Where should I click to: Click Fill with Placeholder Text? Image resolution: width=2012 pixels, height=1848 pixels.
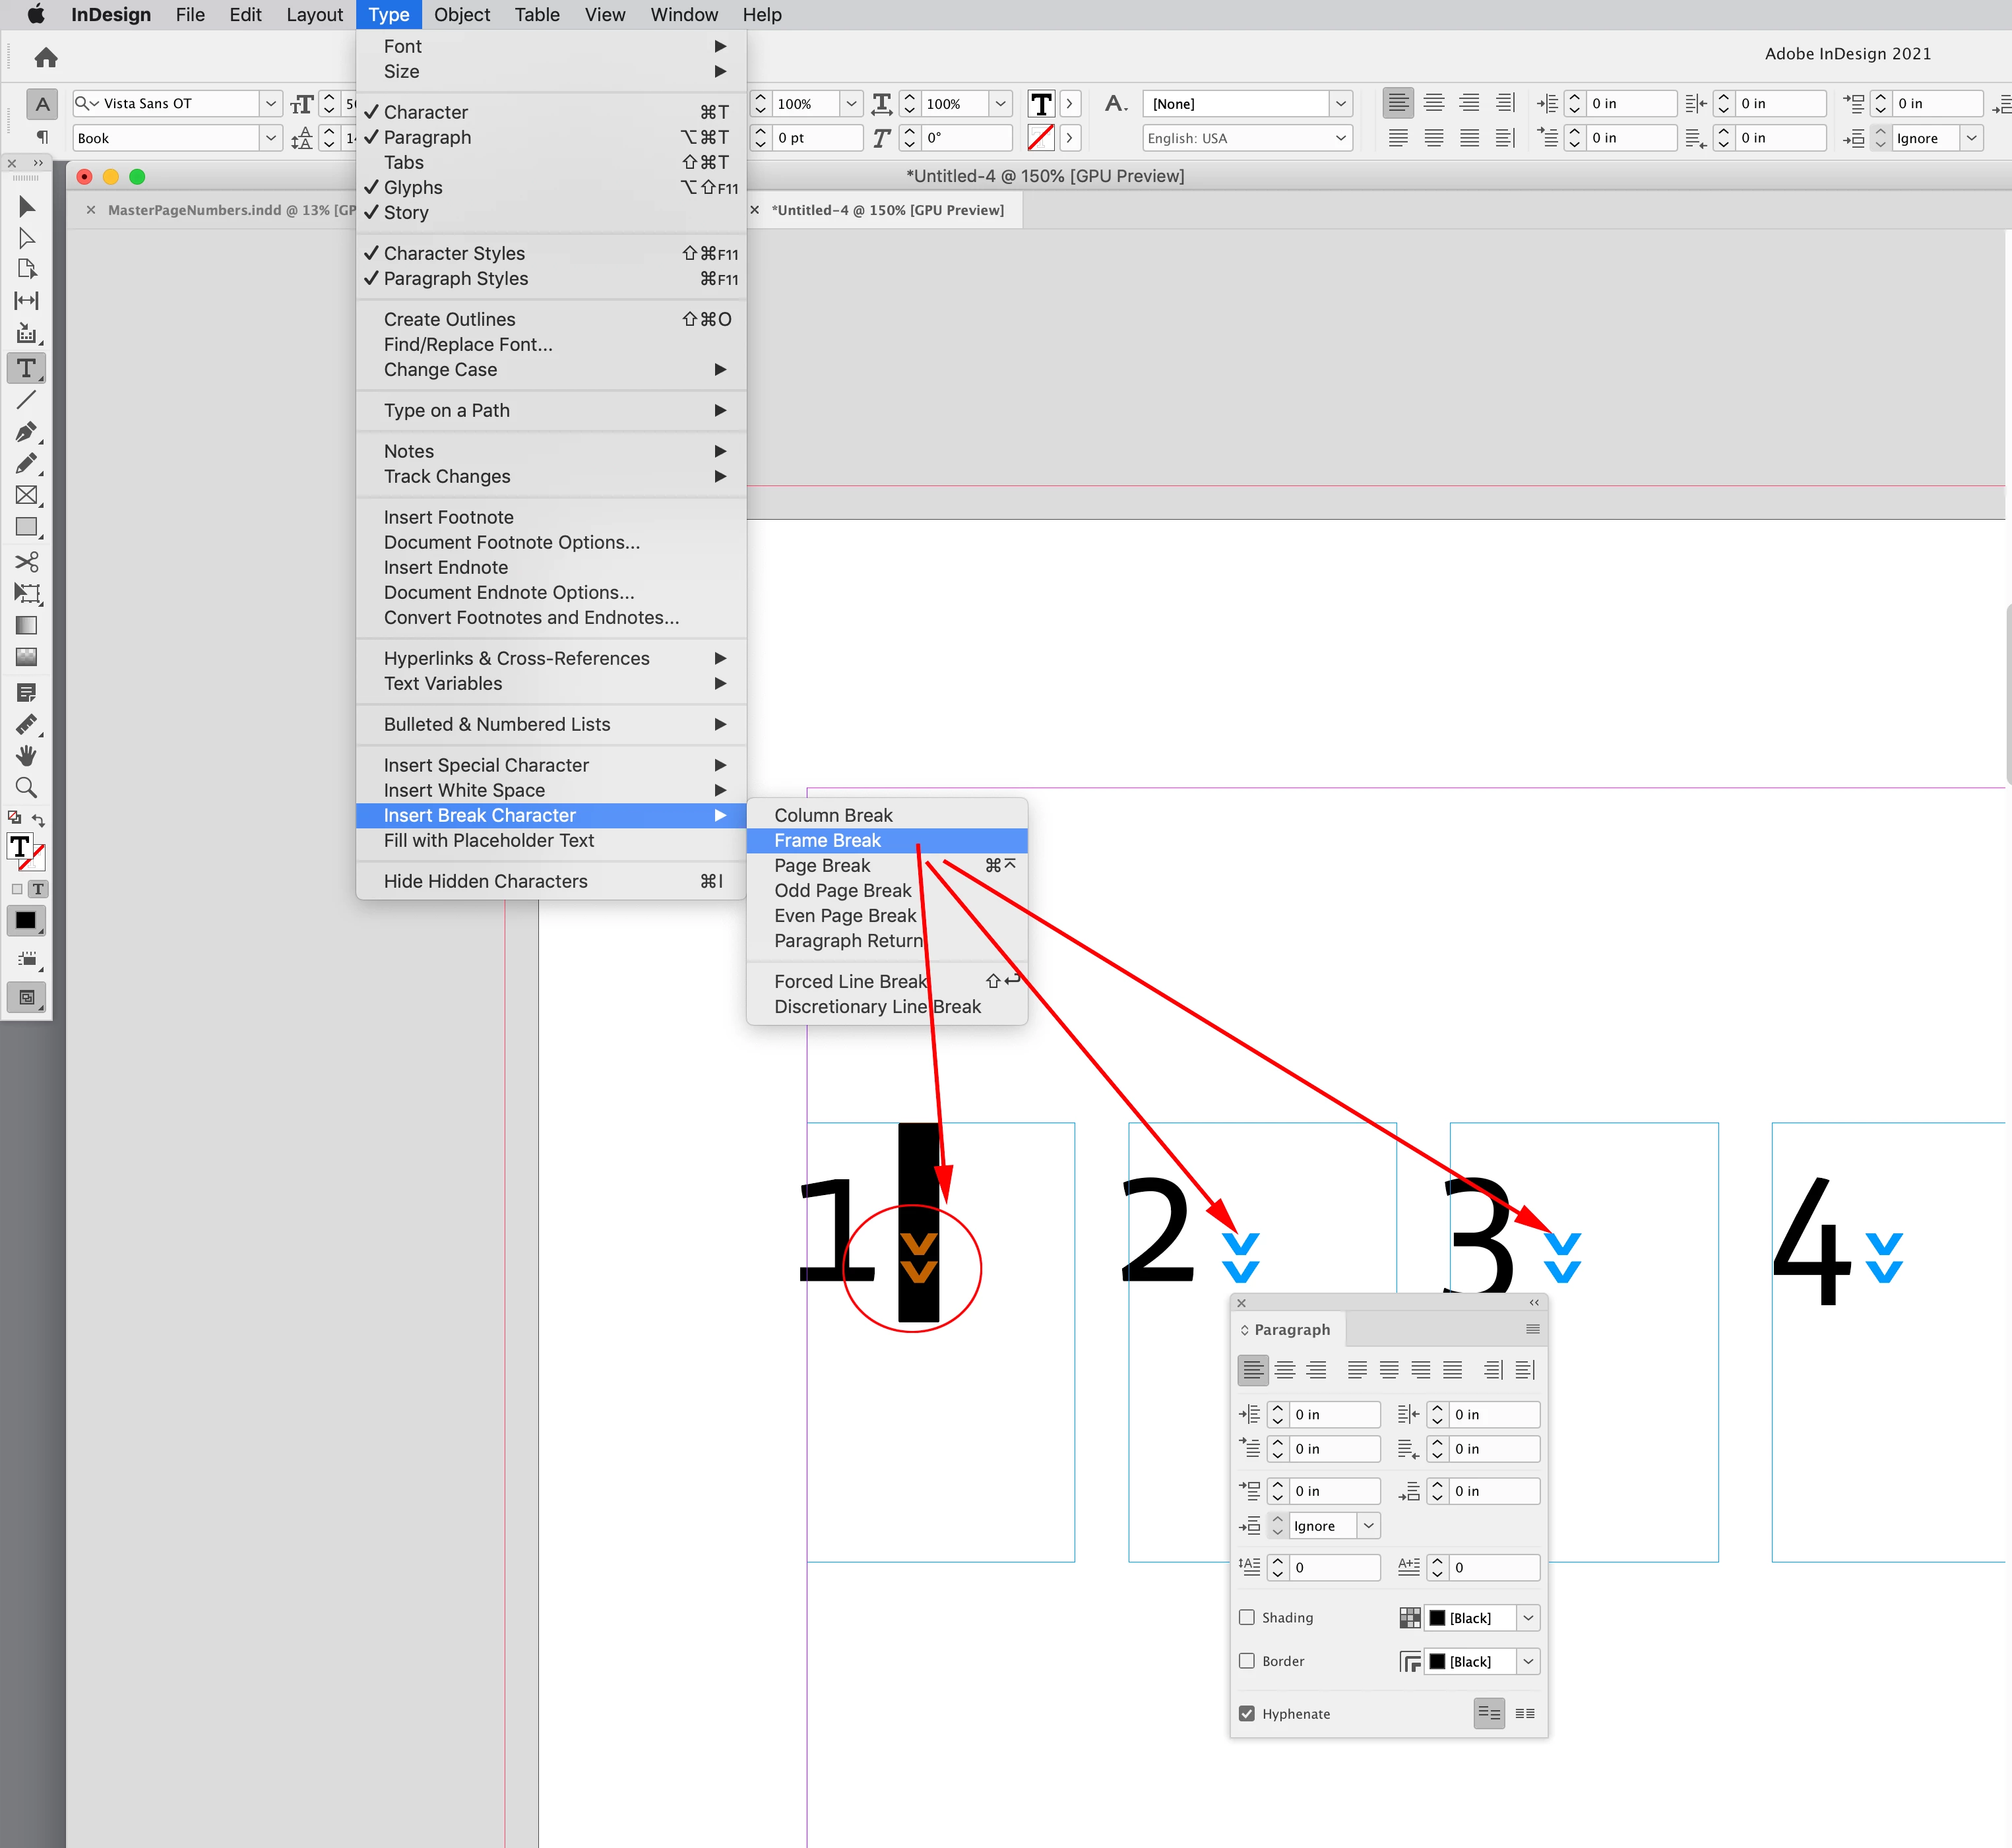pos(489,840)
